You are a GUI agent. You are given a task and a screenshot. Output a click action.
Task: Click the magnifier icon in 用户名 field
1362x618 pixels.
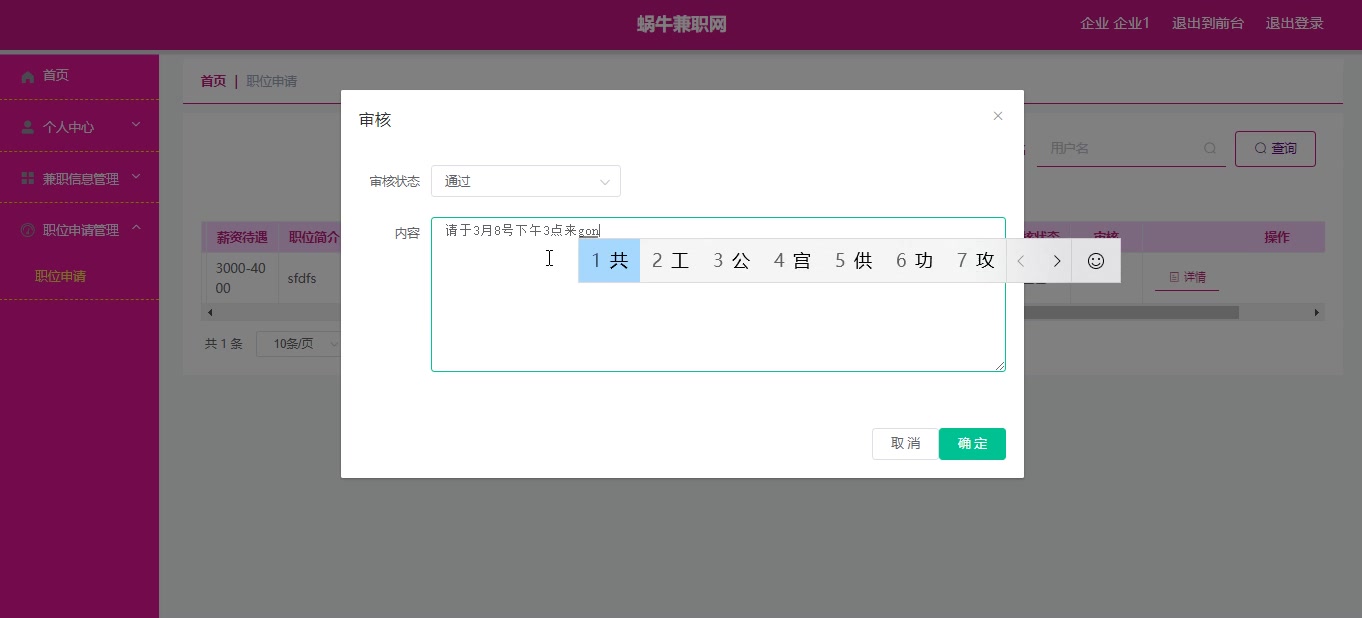tap(1210, 148)
